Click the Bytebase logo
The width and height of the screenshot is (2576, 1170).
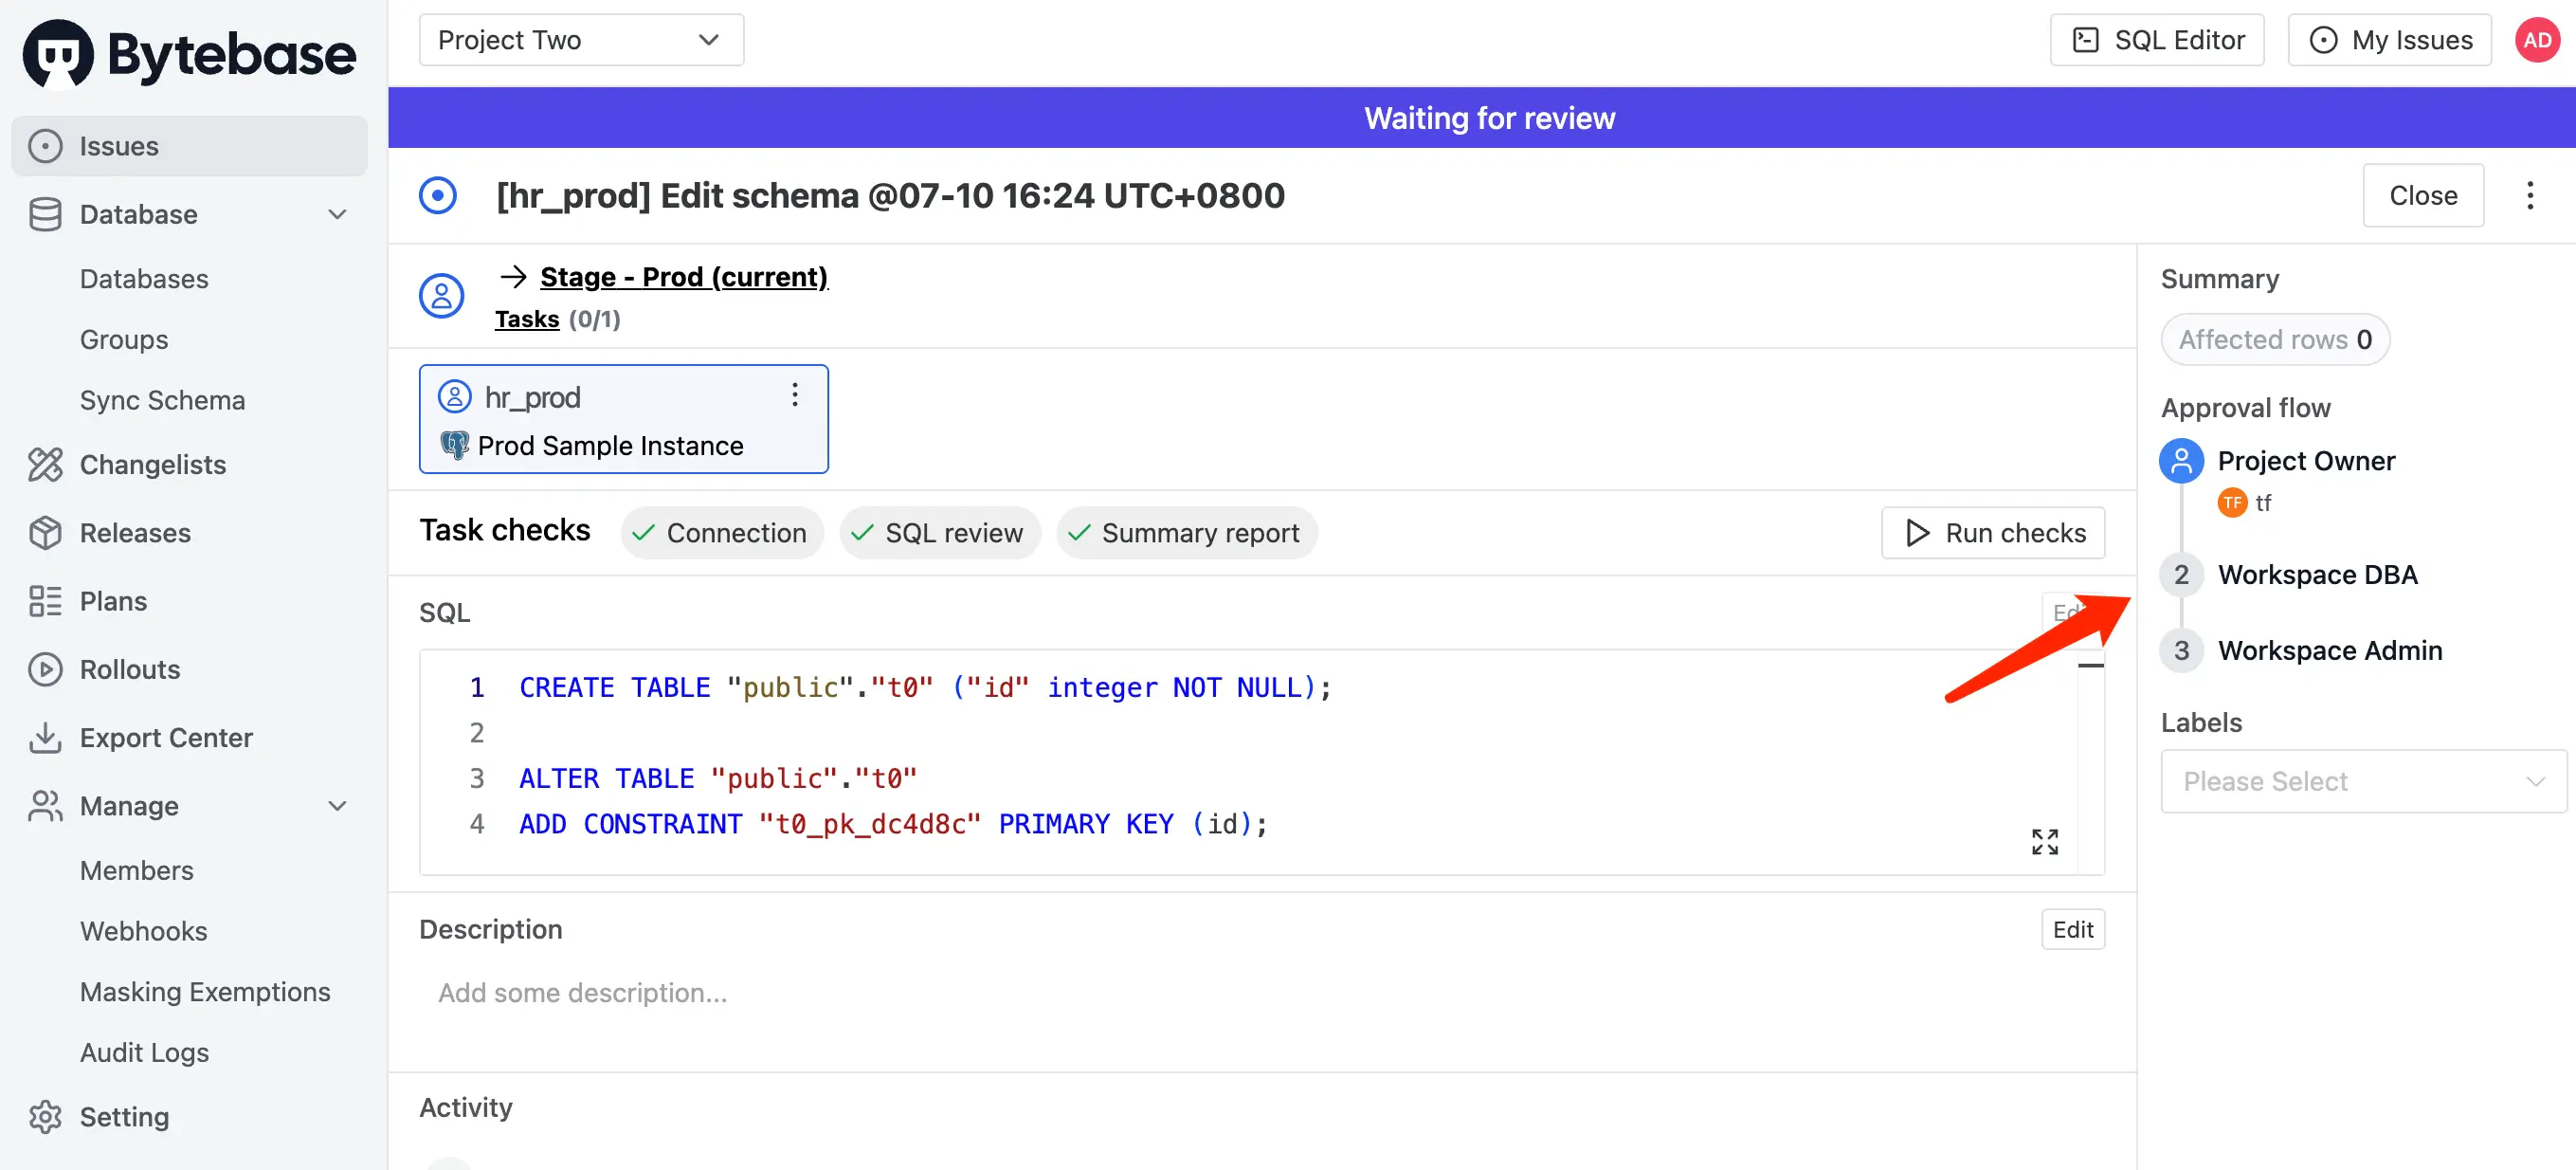pyautogui.click(x=188, y=54)
